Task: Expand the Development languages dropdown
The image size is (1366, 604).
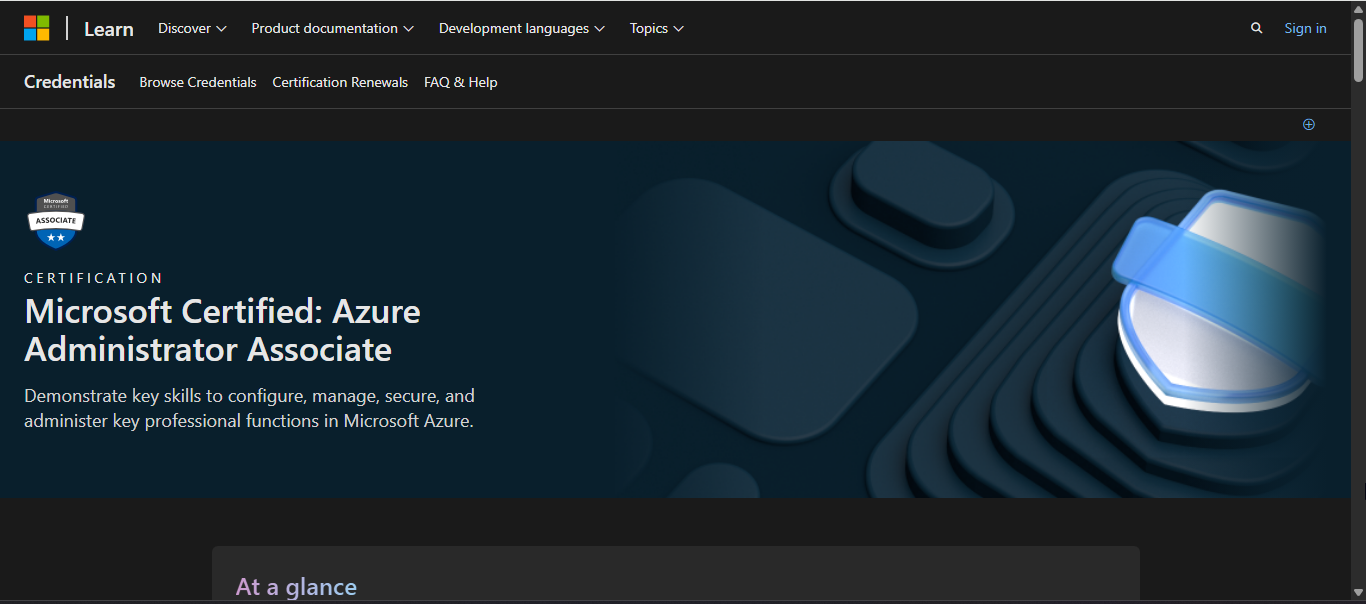Action: tap(521, 28)
